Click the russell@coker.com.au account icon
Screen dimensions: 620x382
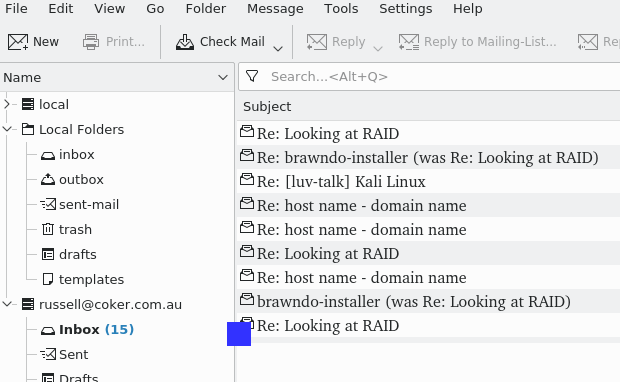(x=28, y=304)
